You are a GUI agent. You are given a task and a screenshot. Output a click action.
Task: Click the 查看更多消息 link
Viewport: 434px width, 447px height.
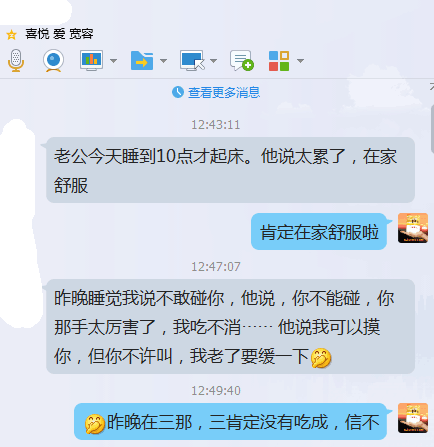[224, 92]
